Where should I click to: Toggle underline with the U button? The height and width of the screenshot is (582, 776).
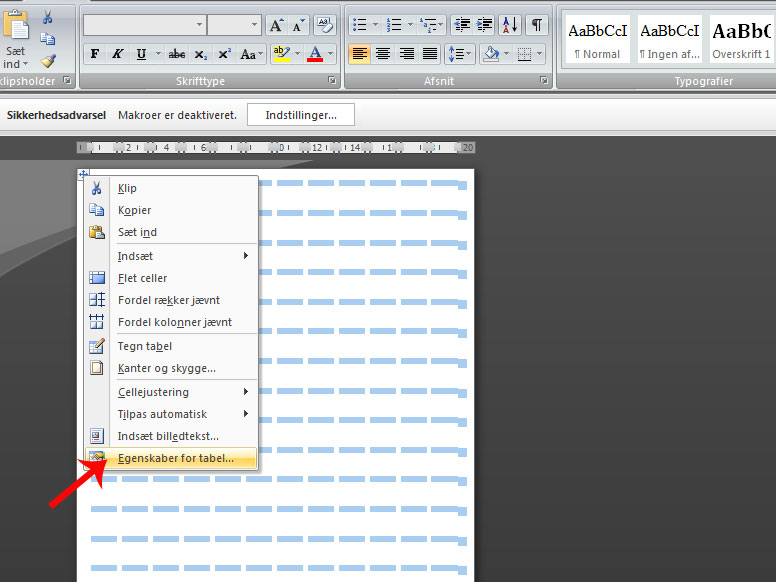pyautogui.click(x=142, y=54)
